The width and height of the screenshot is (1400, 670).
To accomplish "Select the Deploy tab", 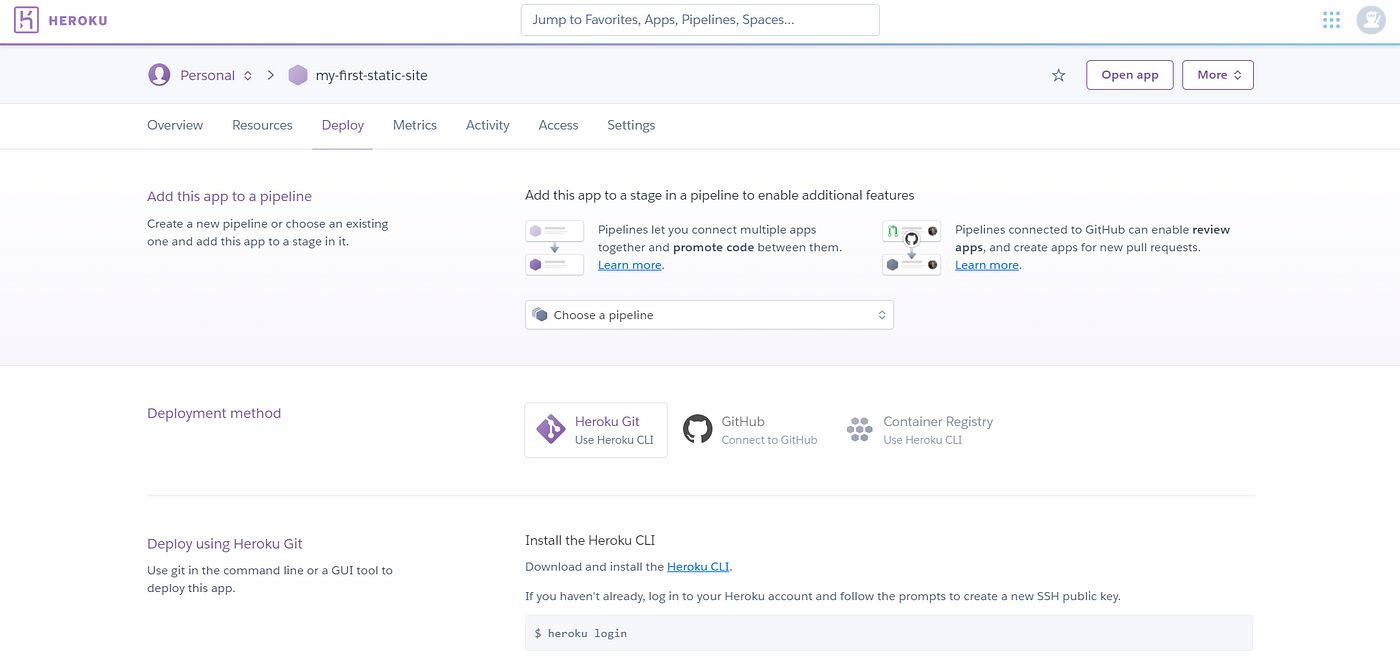I will [343, 125].
